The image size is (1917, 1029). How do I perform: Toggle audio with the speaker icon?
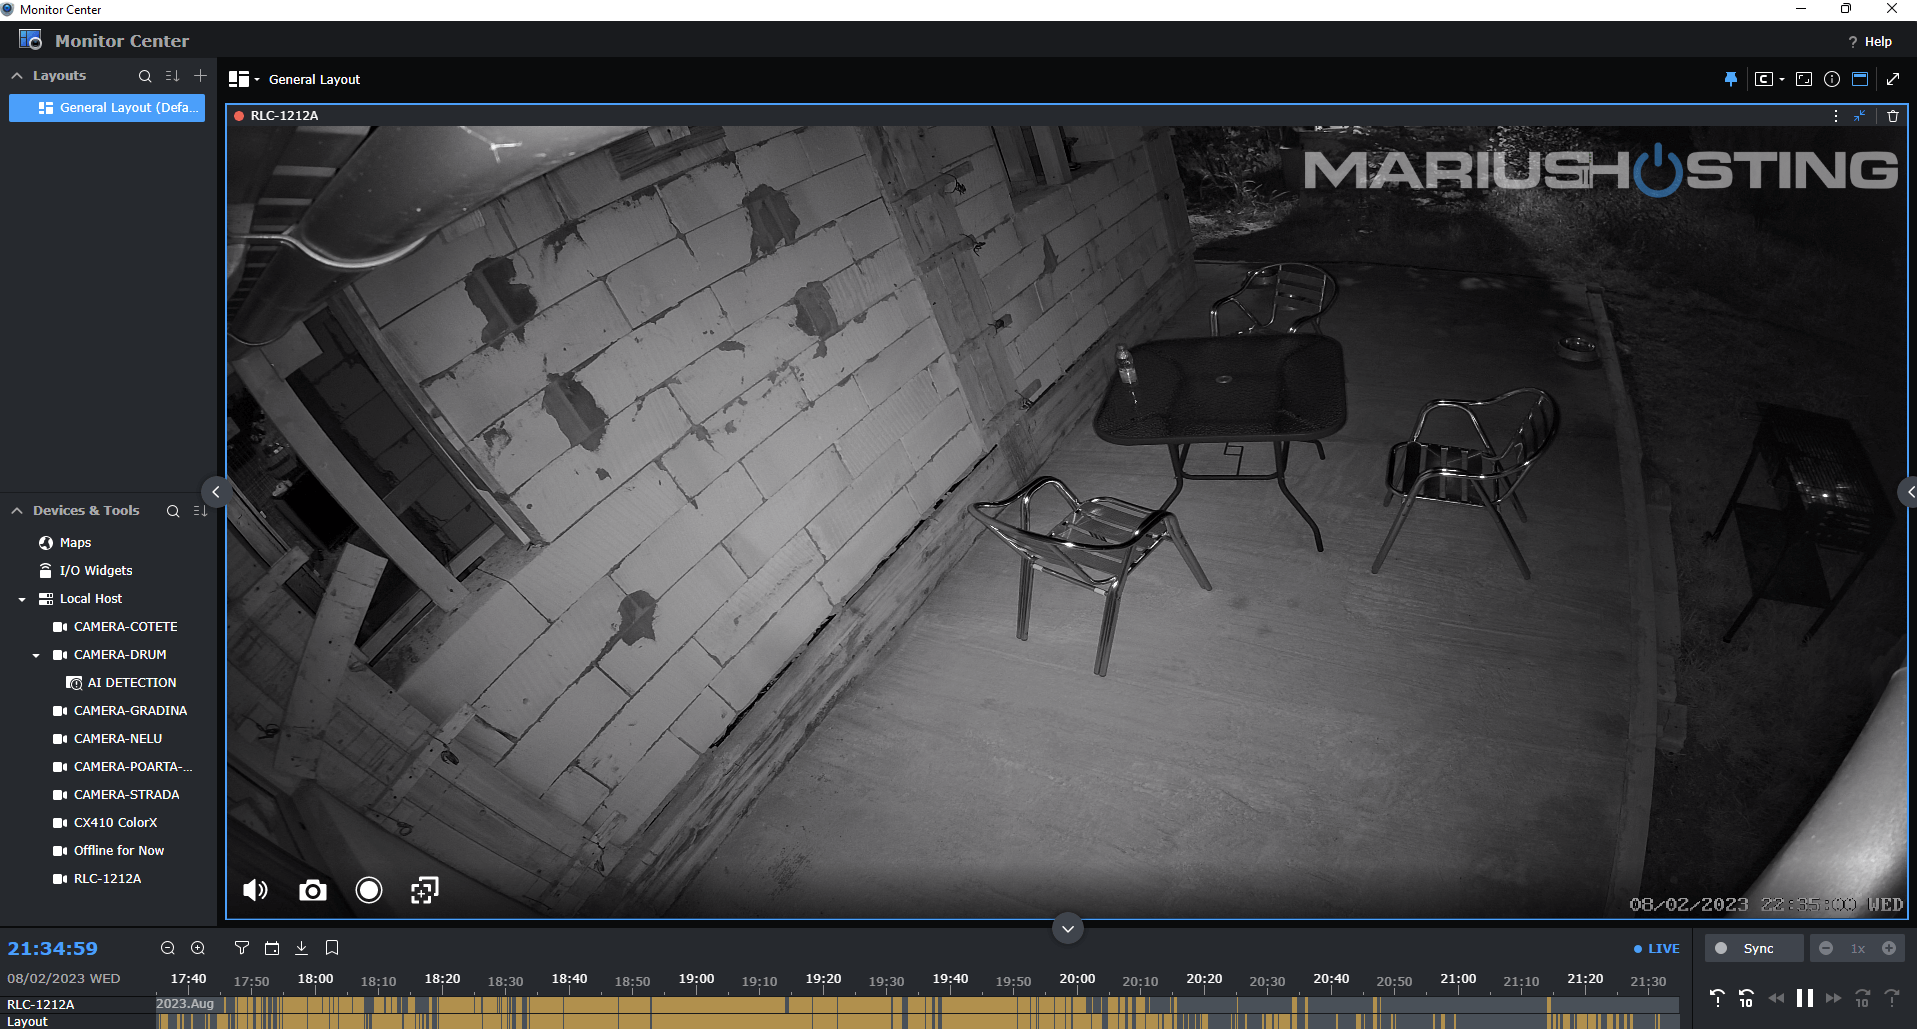click(255, 890)
